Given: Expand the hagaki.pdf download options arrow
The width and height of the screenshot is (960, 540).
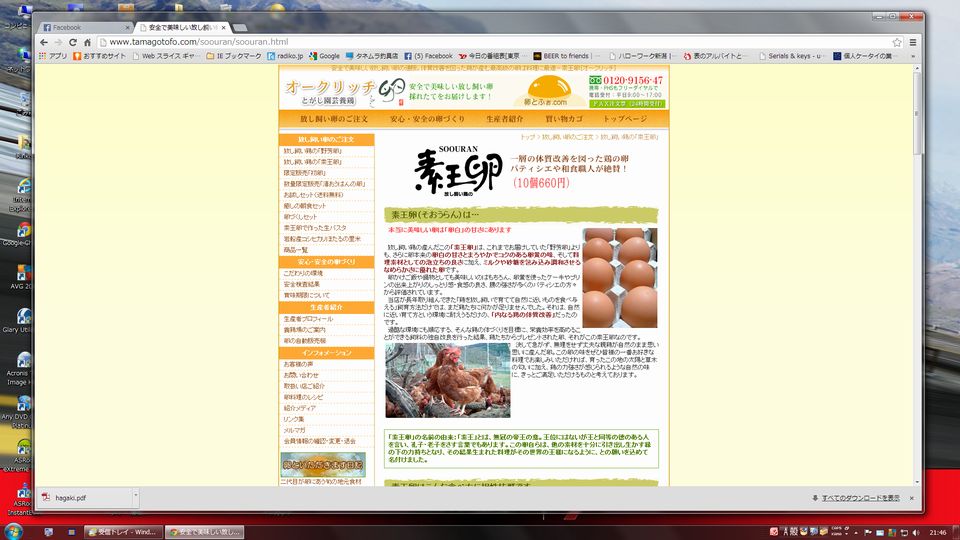Looking at the screenshot, I should click(136, 498).
